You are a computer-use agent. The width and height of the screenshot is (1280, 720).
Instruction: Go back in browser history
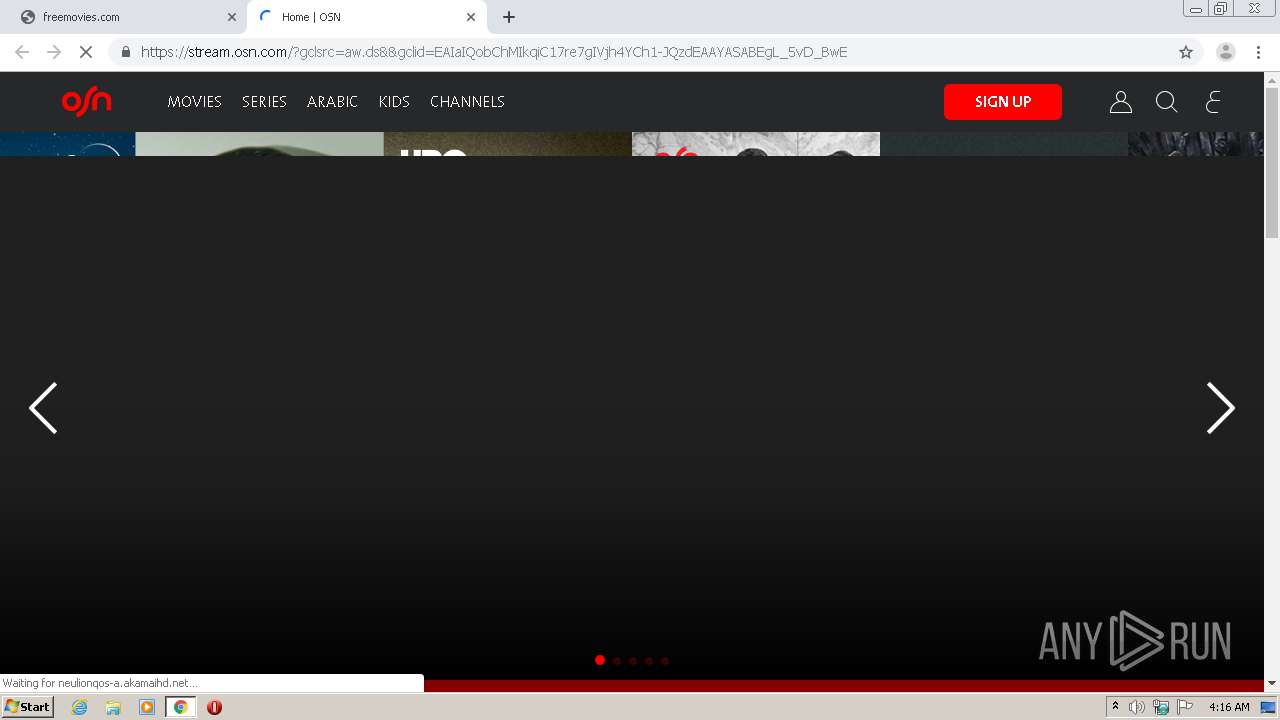(x=22, y=52)
